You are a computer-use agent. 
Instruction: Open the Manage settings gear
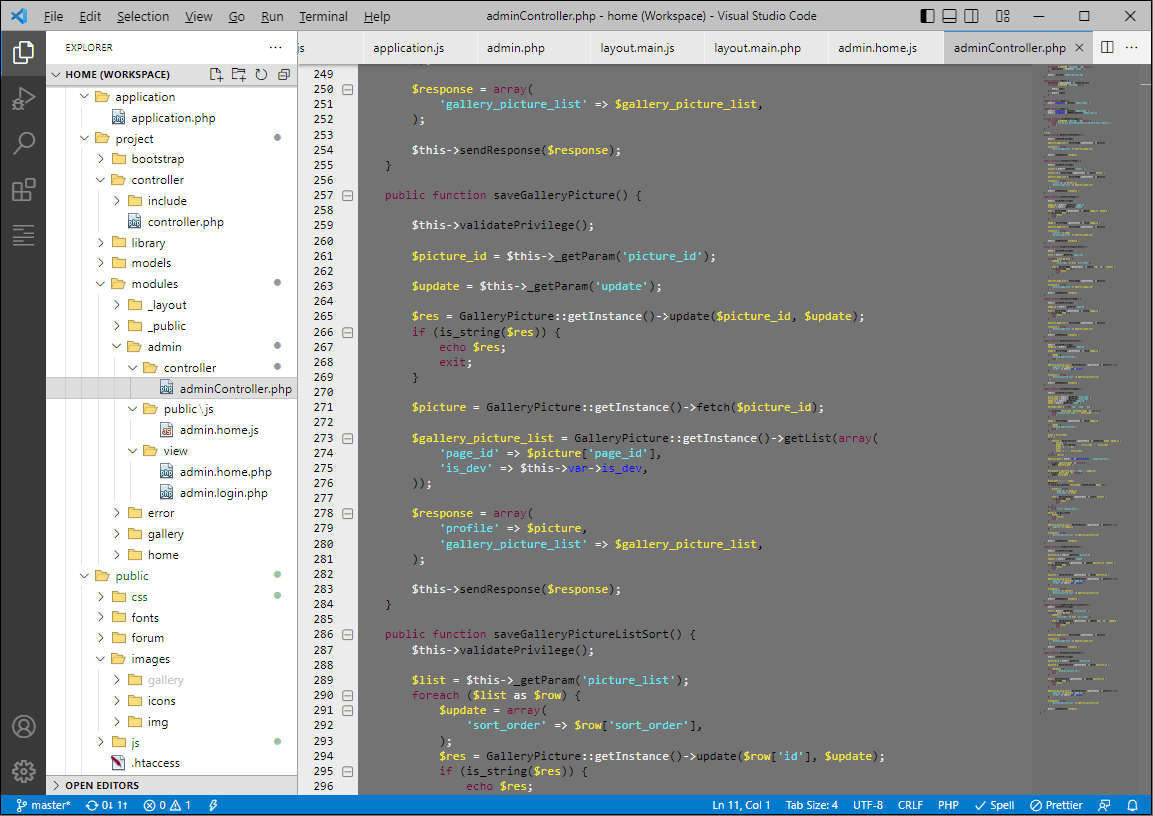click(x=23, y=771)
